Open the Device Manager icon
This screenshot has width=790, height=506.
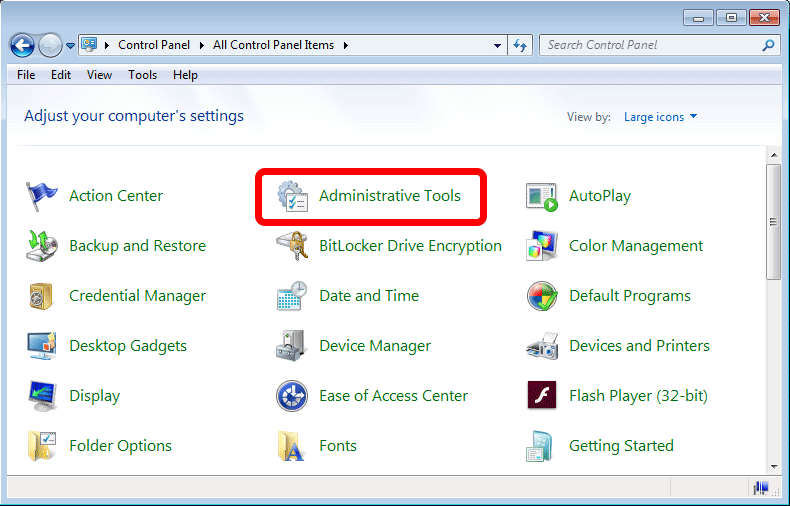292,346
